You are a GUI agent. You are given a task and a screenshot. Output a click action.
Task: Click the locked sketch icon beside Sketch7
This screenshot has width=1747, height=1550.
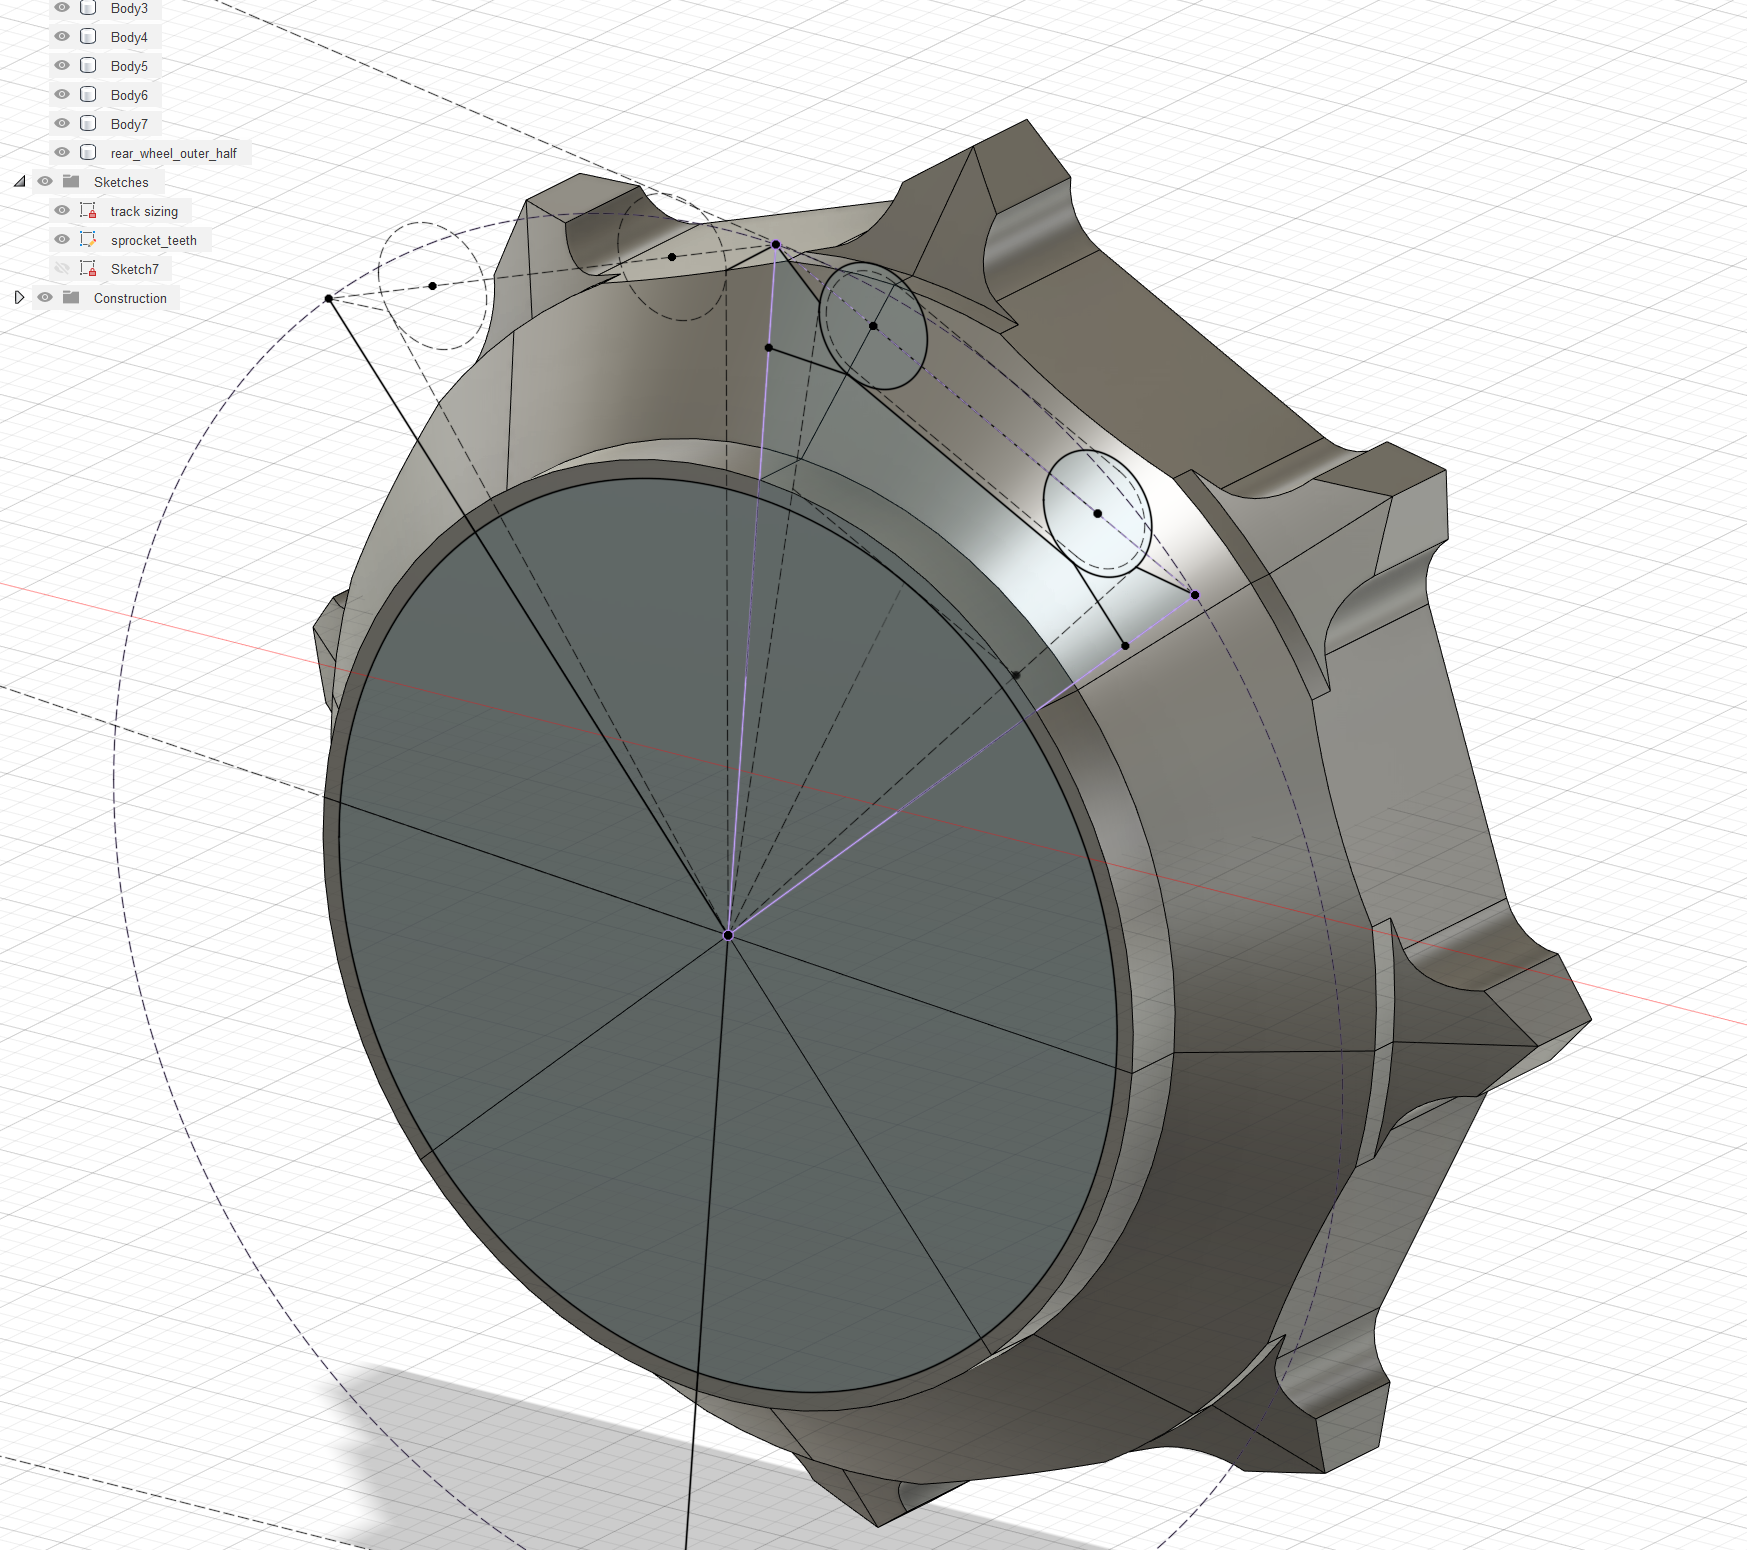(x=86, y=268)
